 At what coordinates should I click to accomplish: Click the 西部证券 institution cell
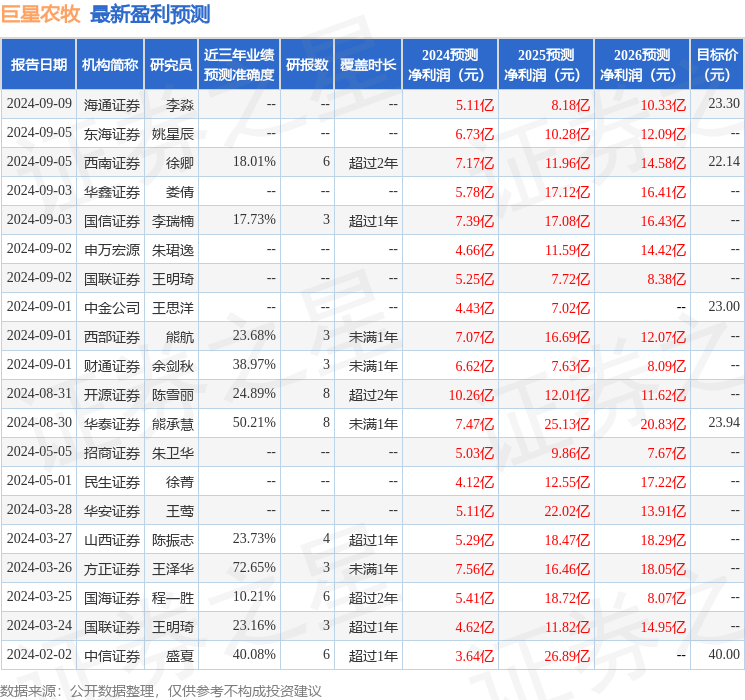[112, 337]
